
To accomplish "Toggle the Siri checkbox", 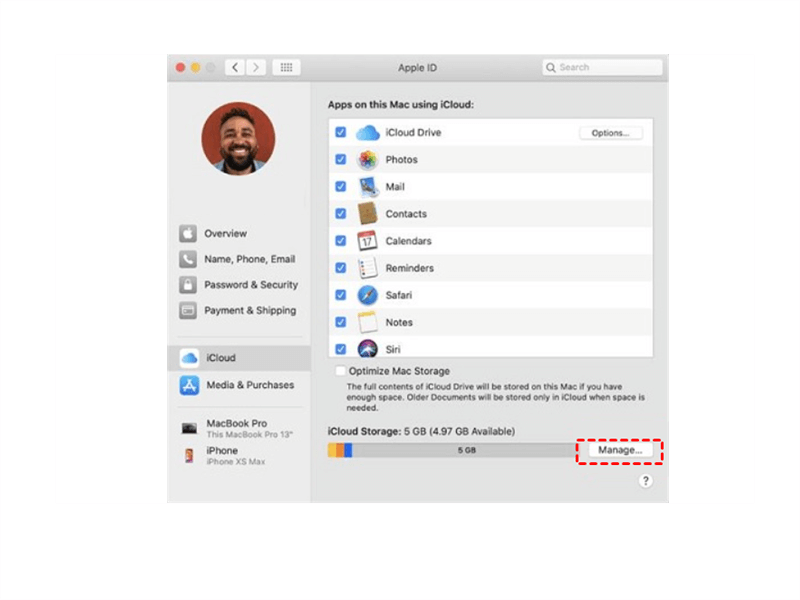I will (341, 349).
